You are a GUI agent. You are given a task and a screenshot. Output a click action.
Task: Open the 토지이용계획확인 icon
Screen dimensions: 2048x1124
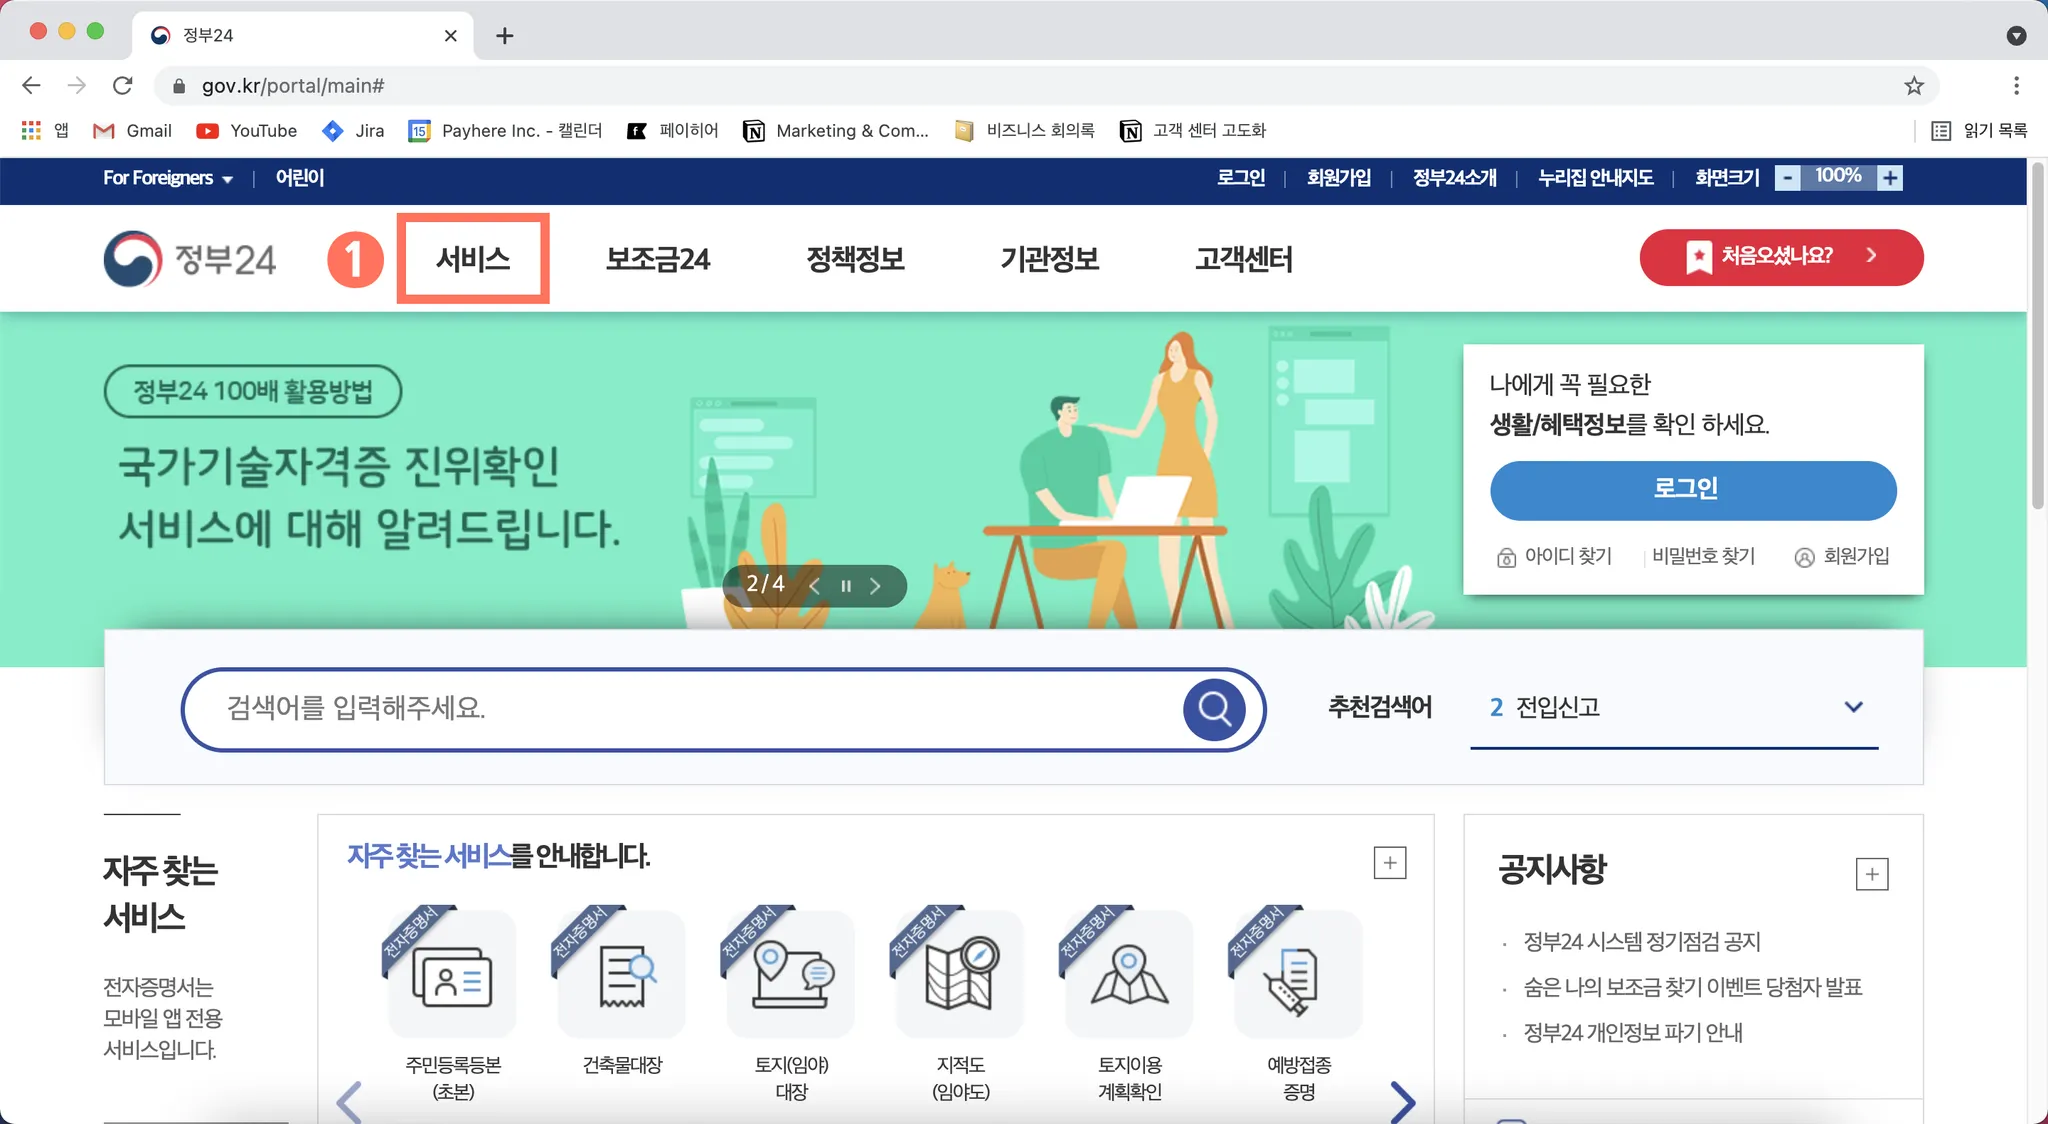coord(1129,976)
